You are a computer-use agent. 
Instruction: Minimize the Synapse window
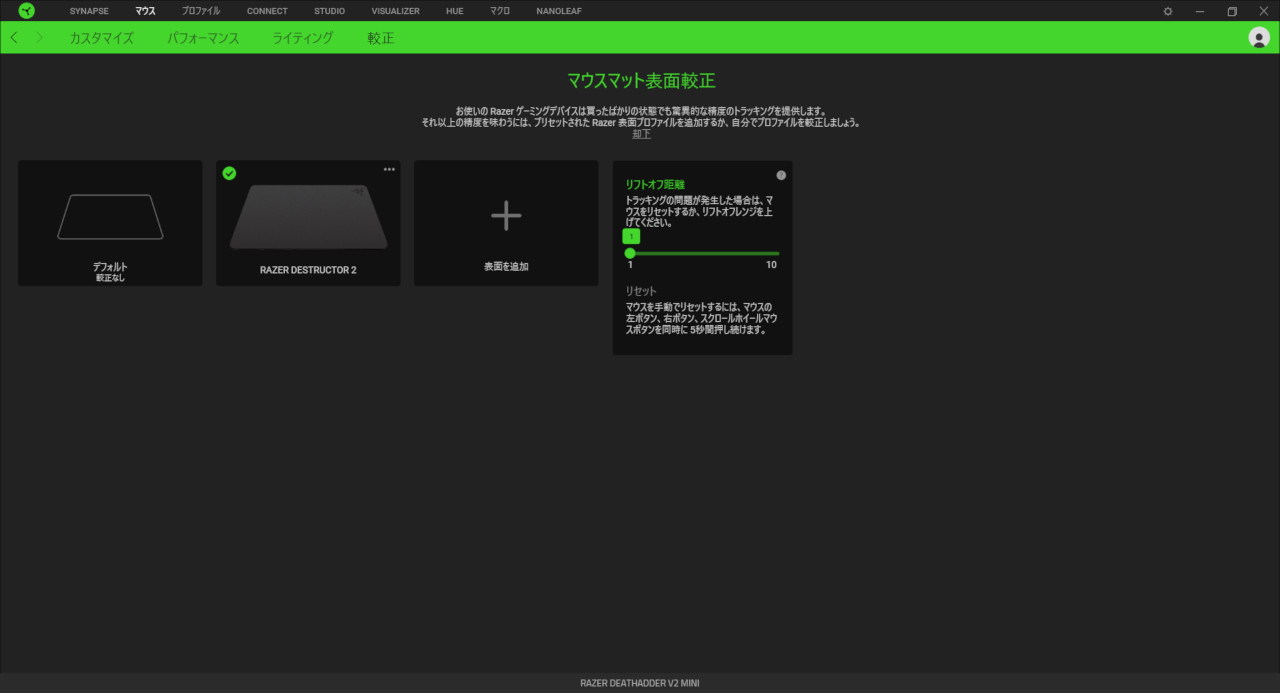(1200, 11)
